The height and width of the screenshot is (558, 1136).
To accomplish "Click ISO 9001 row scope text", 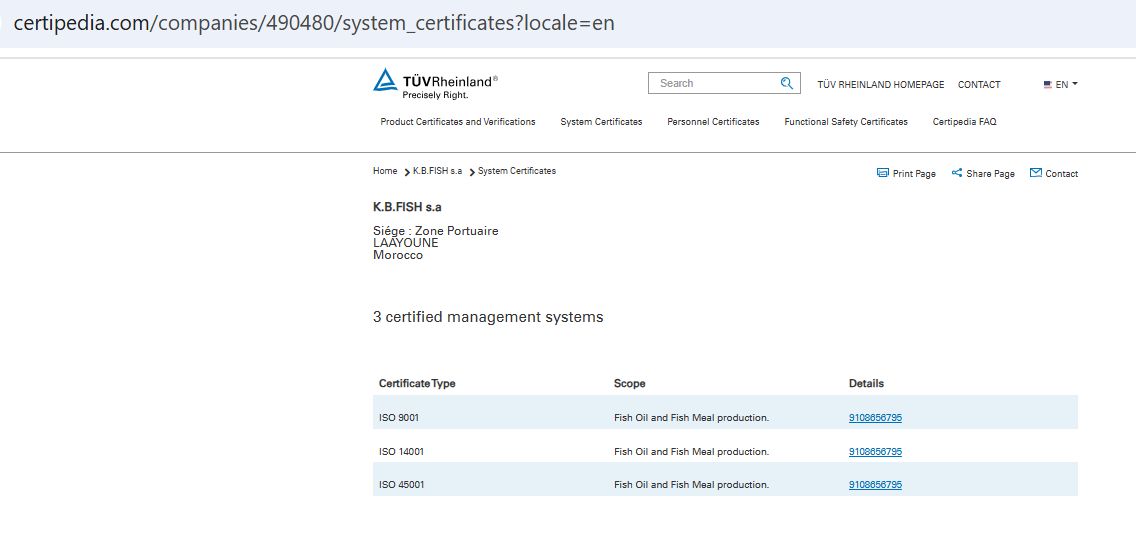I will [x=691, y=418].
